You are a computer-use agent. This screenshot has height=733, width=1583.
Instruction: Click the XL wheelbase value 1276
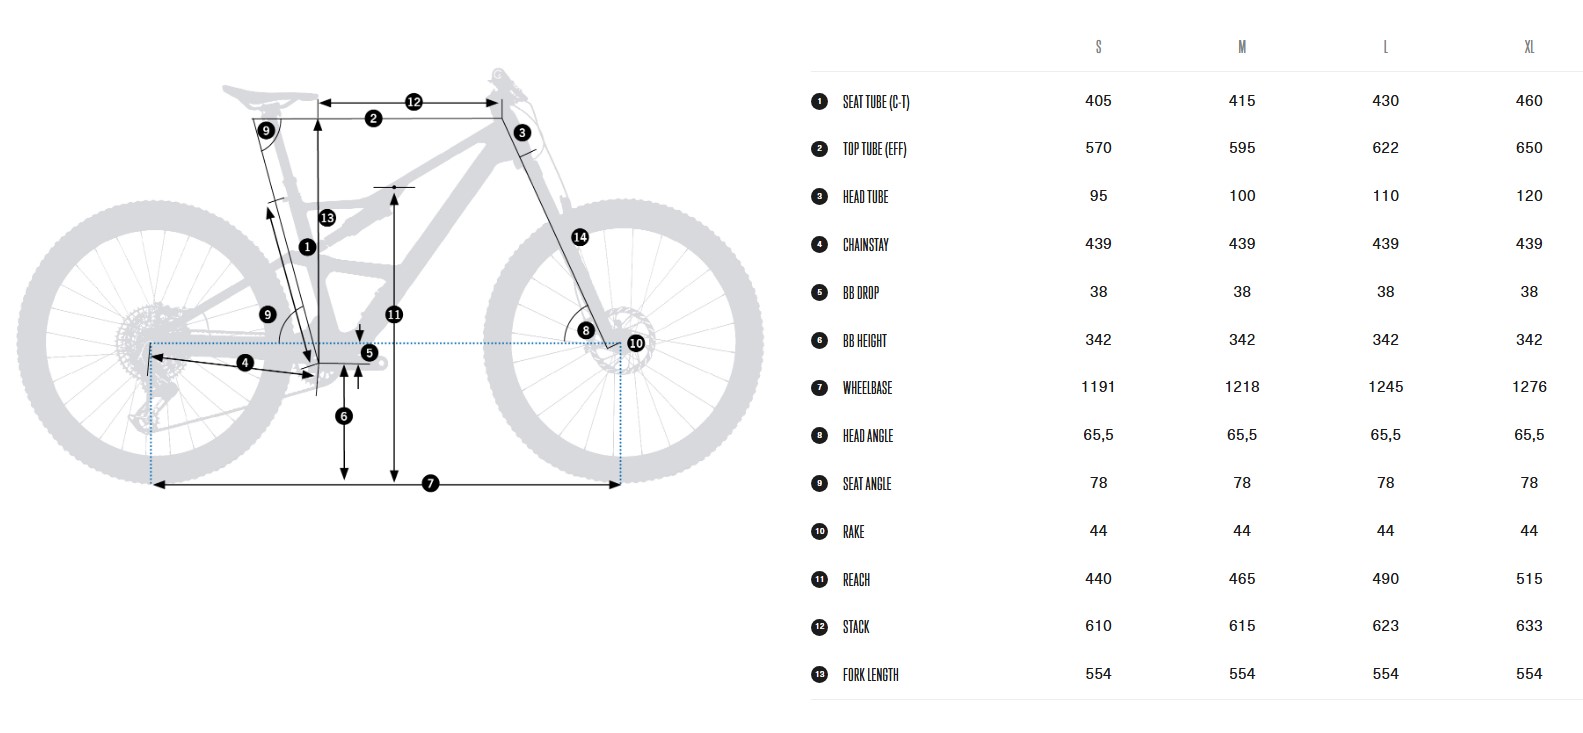coord(1529,387)
